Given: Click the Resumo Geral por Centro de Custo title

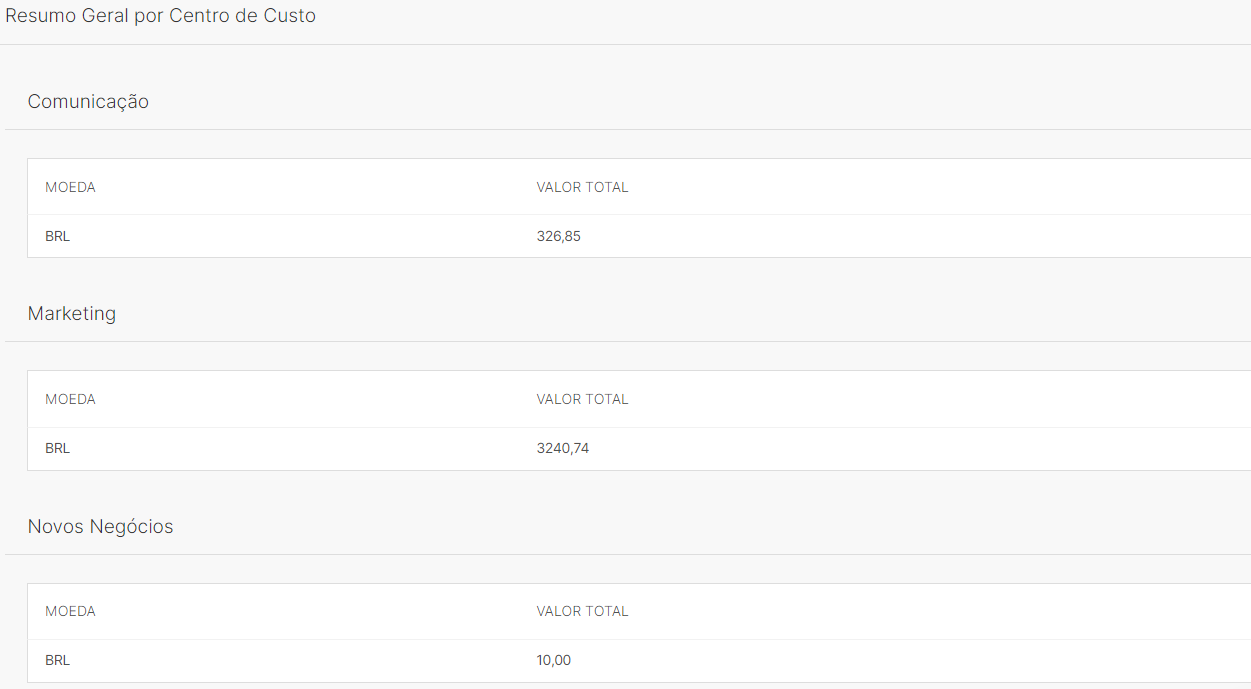Looking at the screenshot, I should click(x=161, y=16).
